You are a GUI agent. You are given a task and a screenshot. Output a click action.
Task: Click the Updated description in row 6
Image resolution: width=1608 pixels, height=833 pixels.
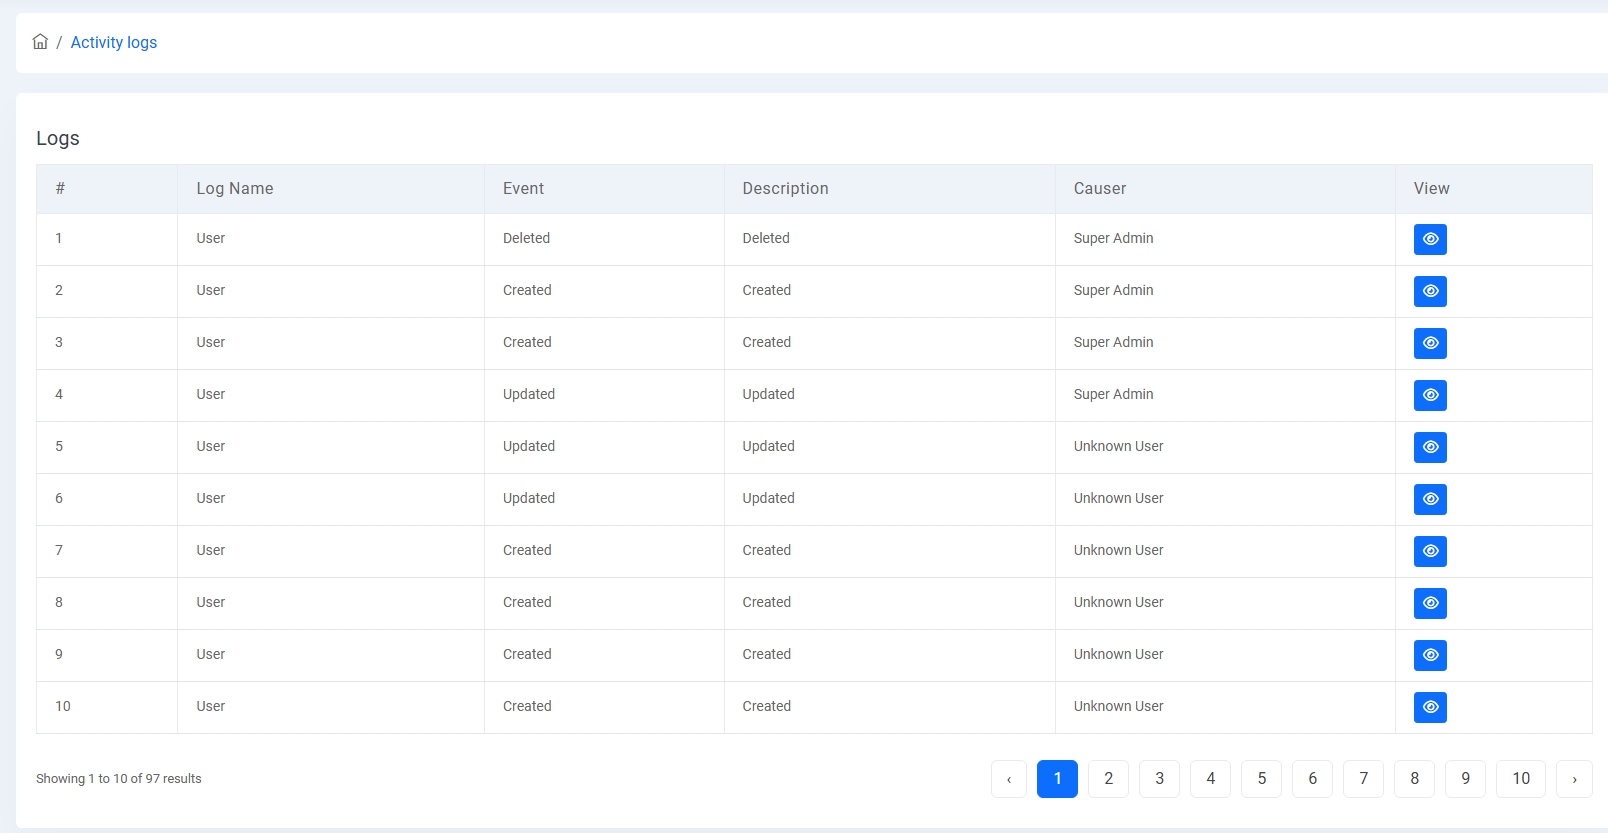[x=768, y=498]
